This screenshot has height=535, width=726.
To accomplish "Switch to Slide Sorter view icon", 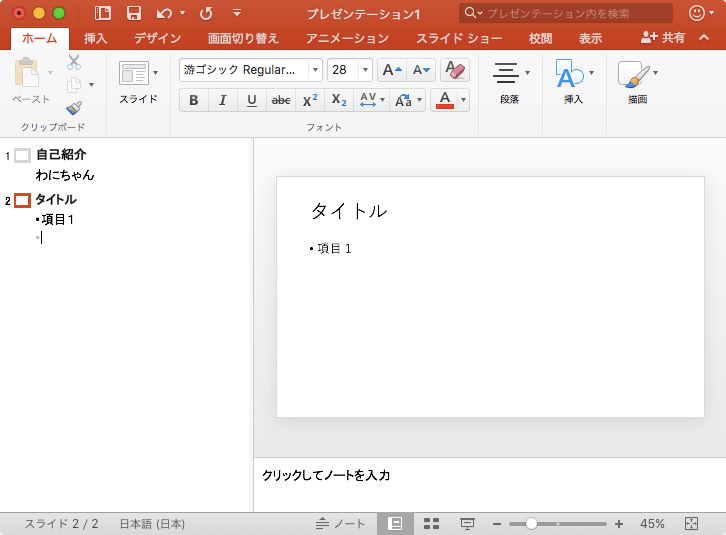I will 432,524.
